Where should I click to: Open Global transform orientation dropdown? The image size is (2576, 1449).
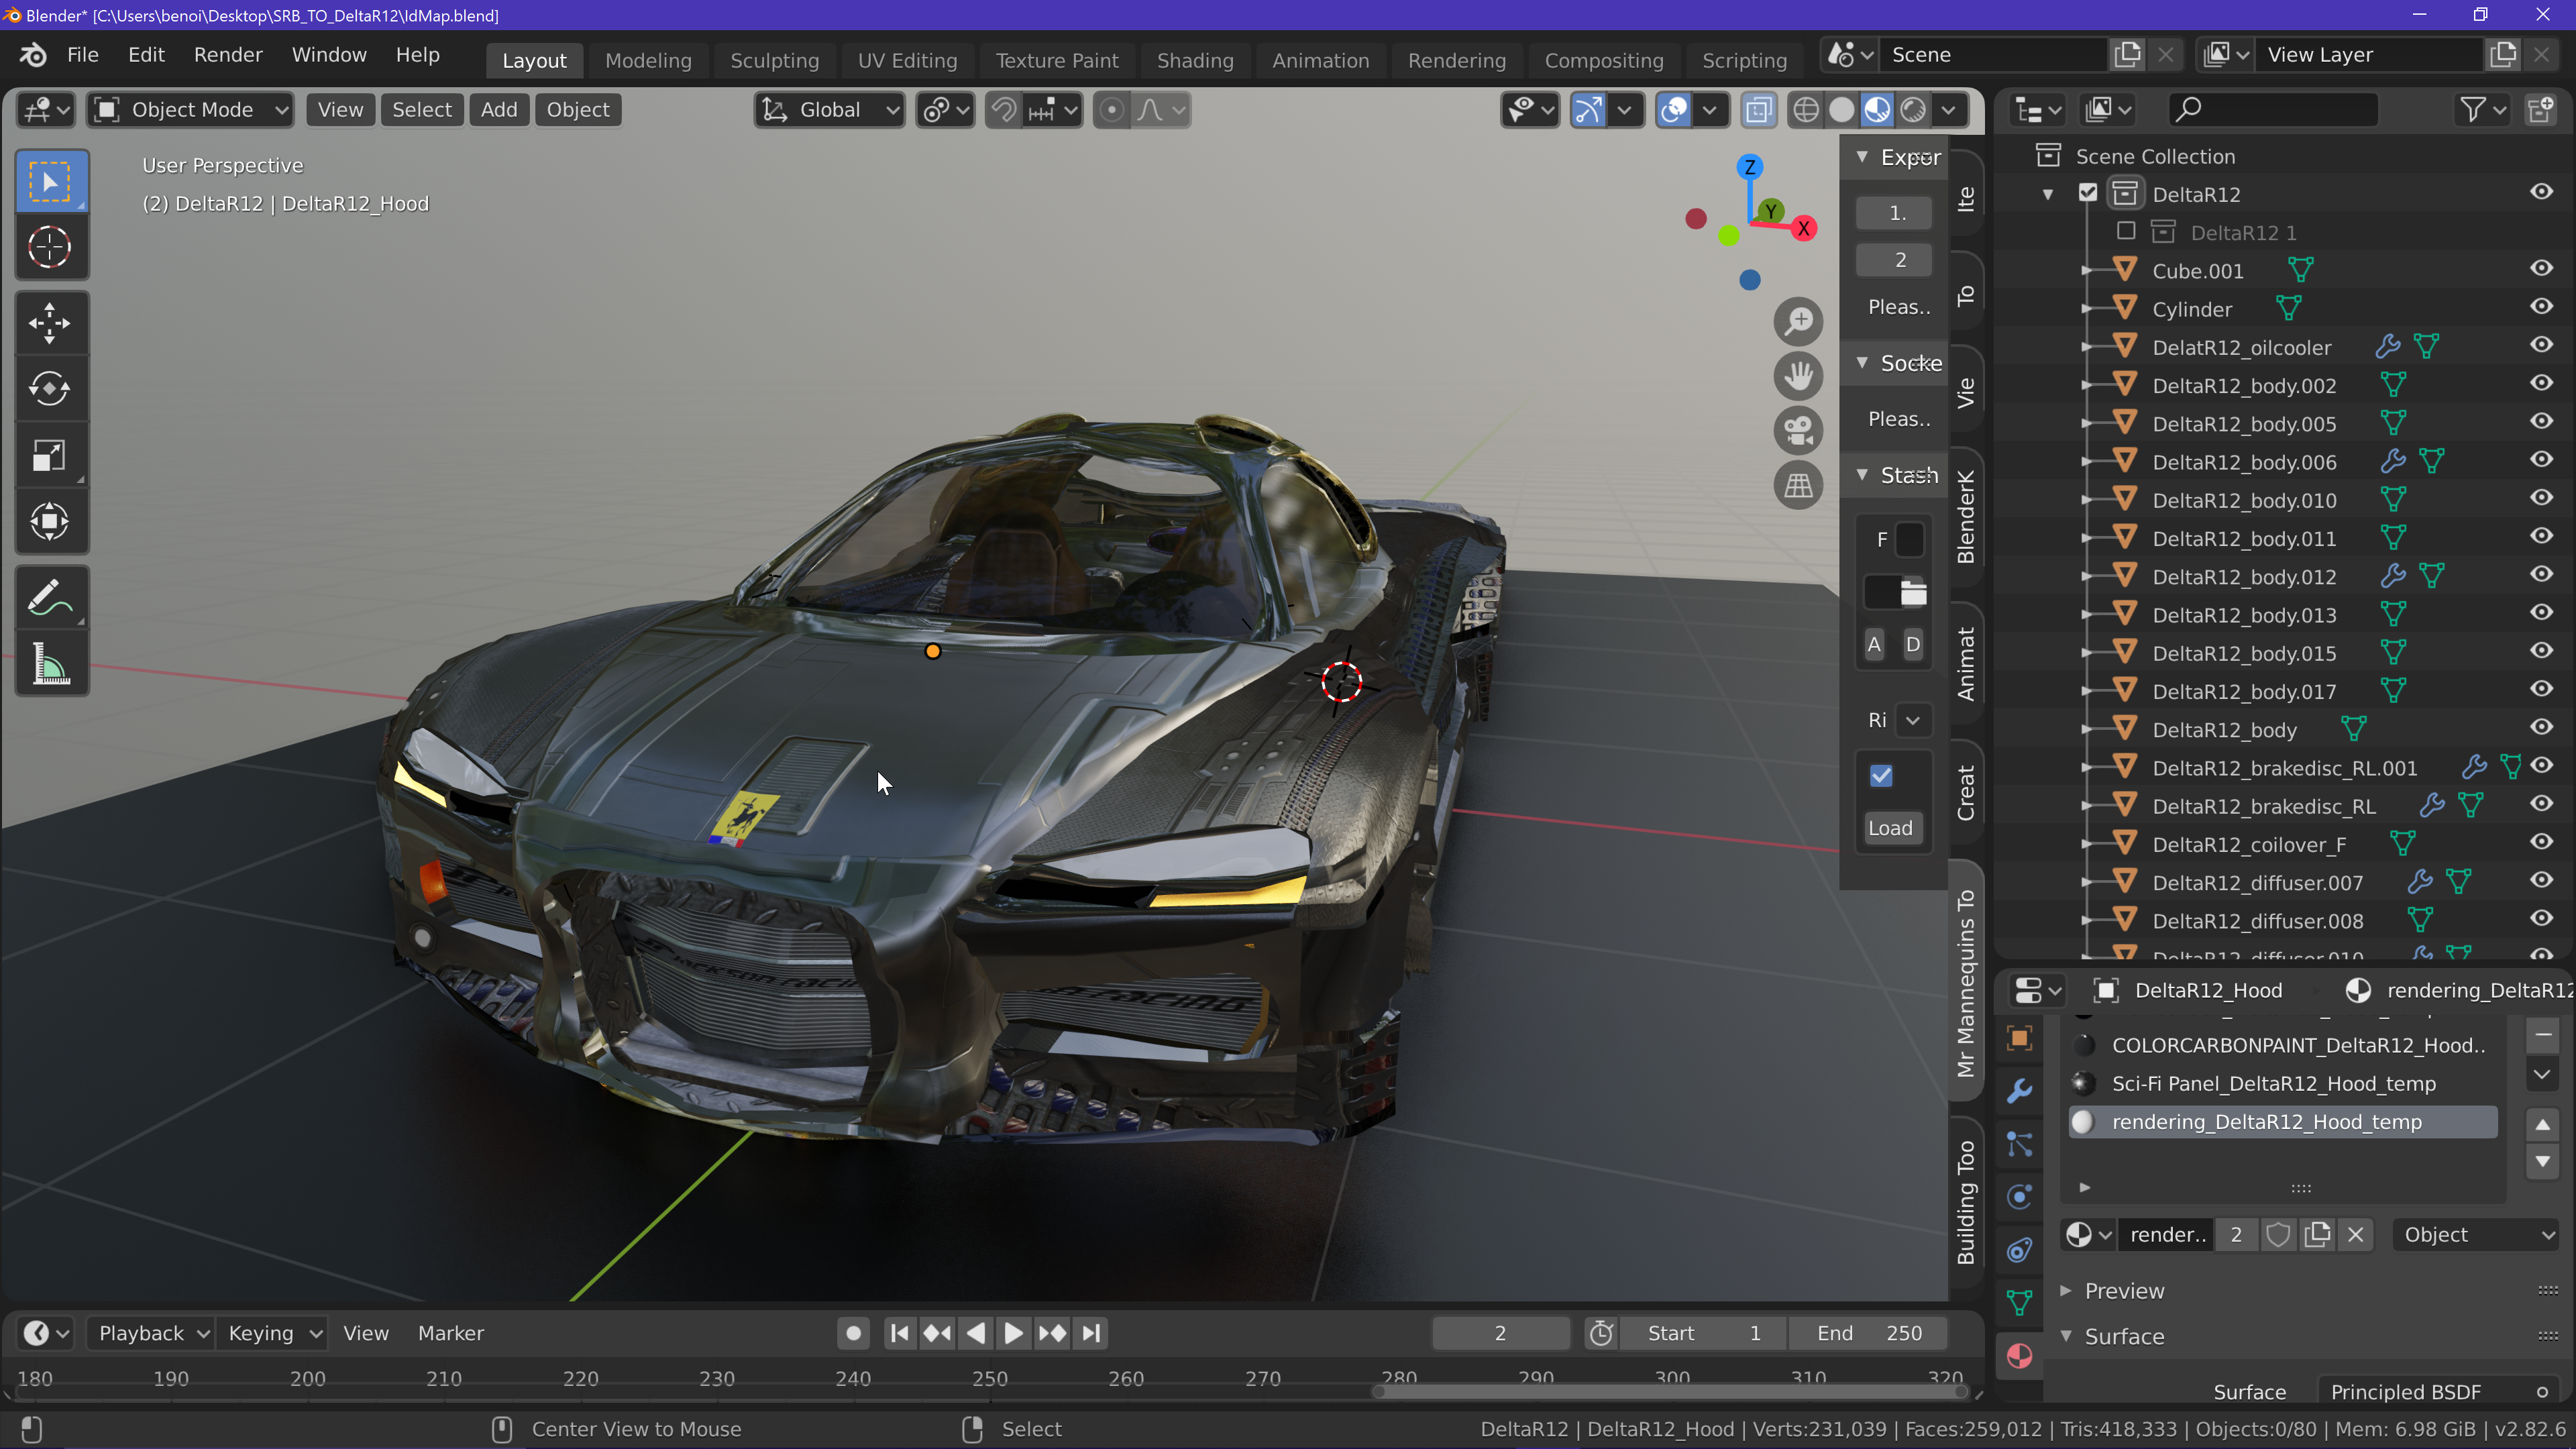(x=829, y=110)
